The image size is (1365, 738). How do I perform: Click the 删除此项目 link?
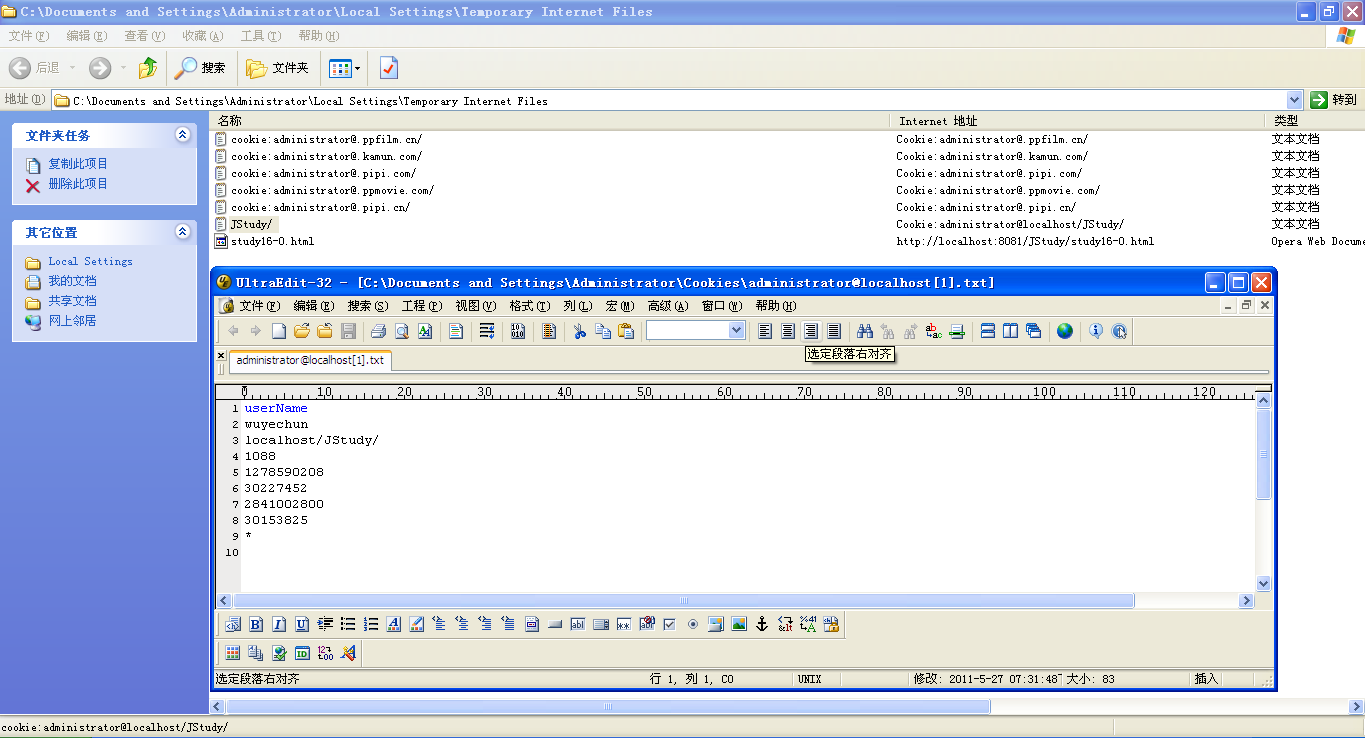78,184
